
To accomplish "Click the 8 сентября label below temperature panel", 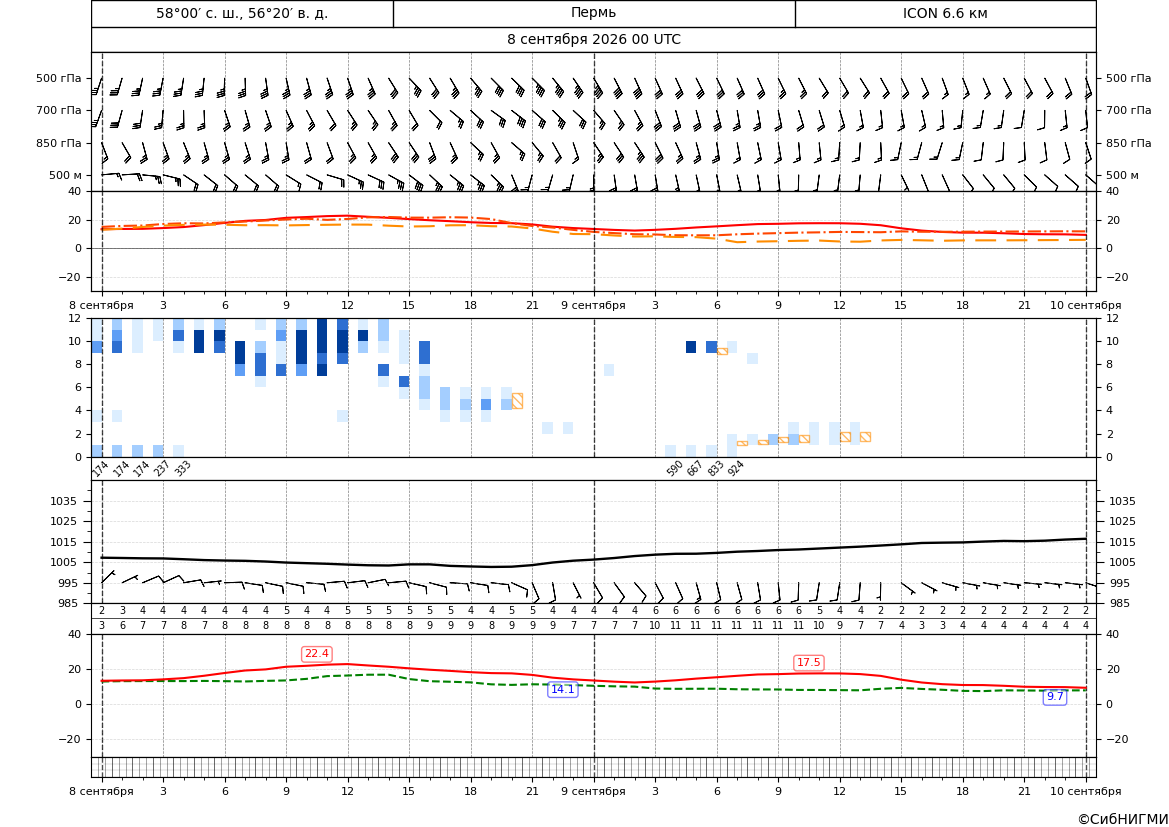I will click(x=101, y=305).
